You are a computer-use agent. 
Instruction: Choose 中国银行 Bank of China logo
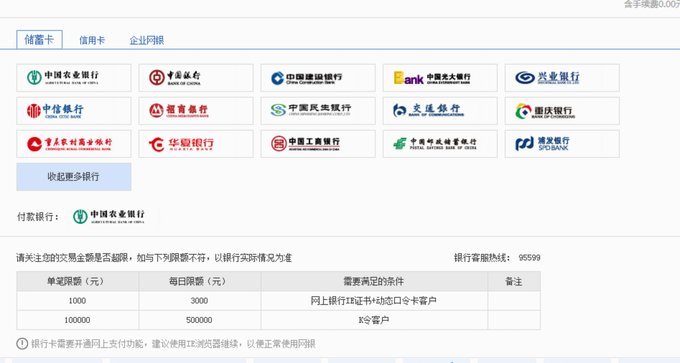196,78
